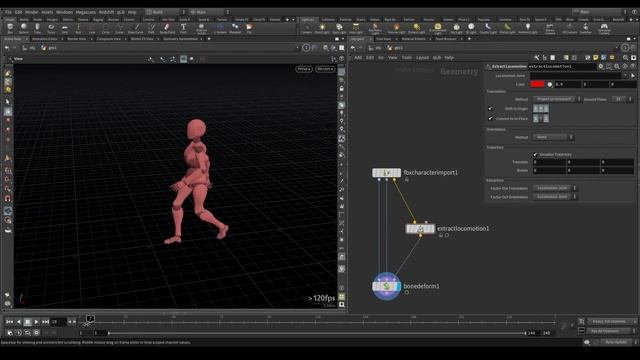Viewport: 640px width, 360px height.
Task: Click the fbxcharacterimport1 node
Action: (x=387, y=173)
